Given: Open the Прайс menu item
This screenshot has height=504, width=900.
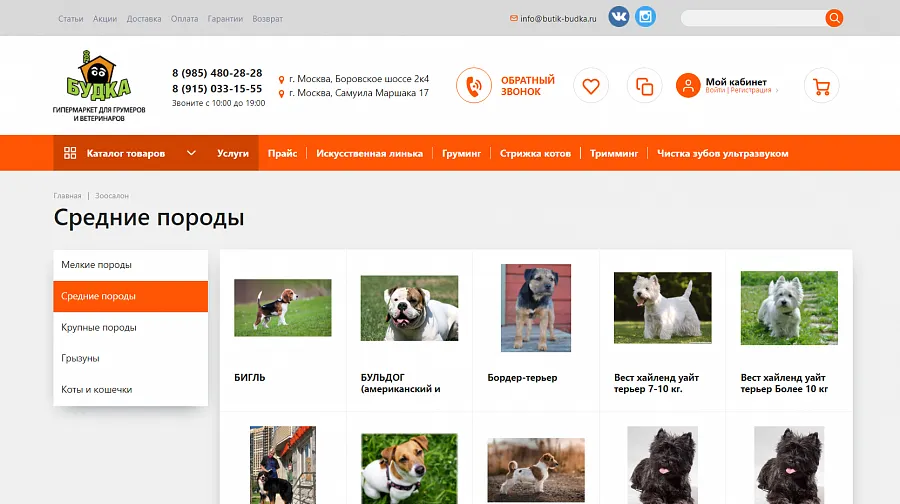Looking at the screenshot, I should pyautogui.click(x=282, y=153).
